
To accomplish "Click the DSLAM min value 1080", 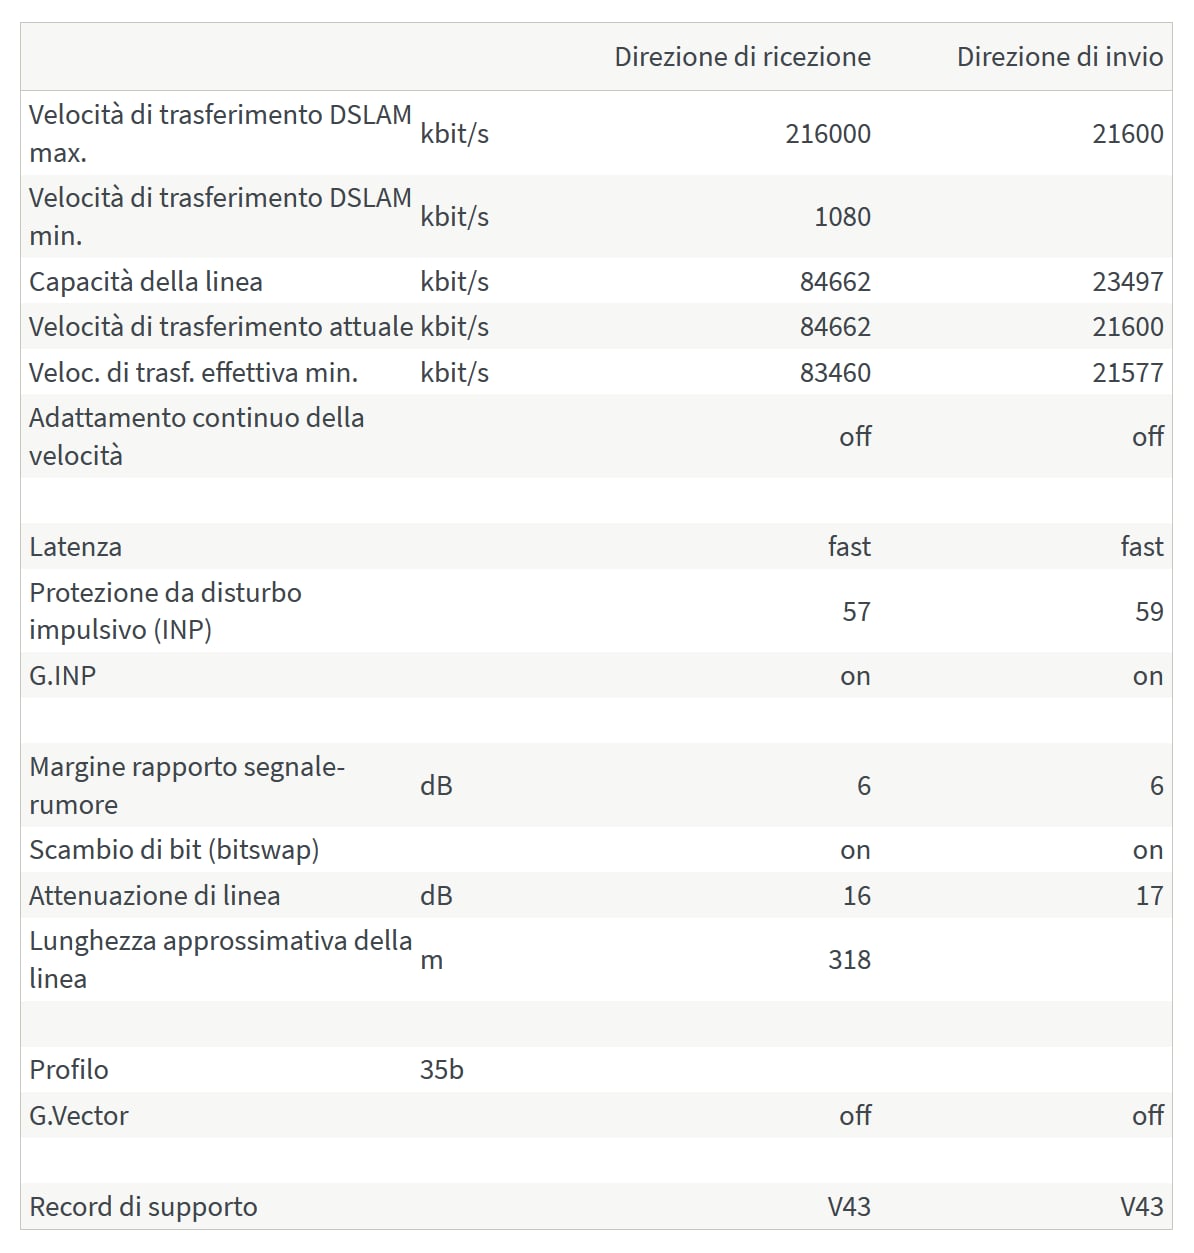I will [842, 217].
